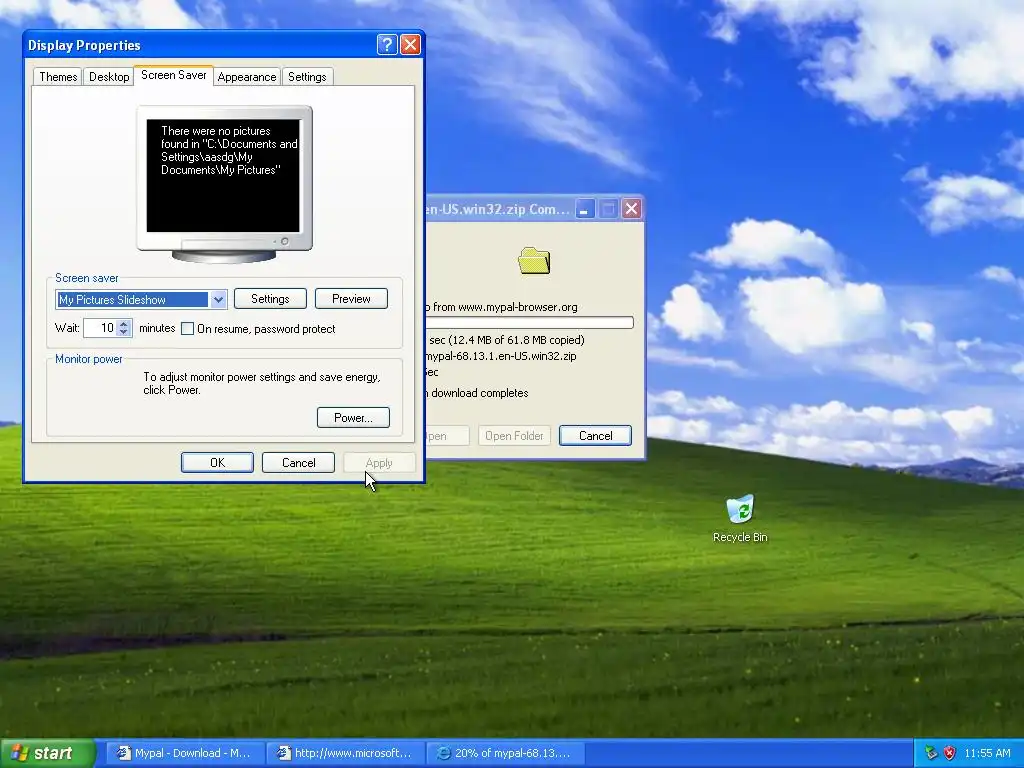Viewport: 1024px width, 768px height.
Task: Click the download progress bar
Action: (530, 323)
